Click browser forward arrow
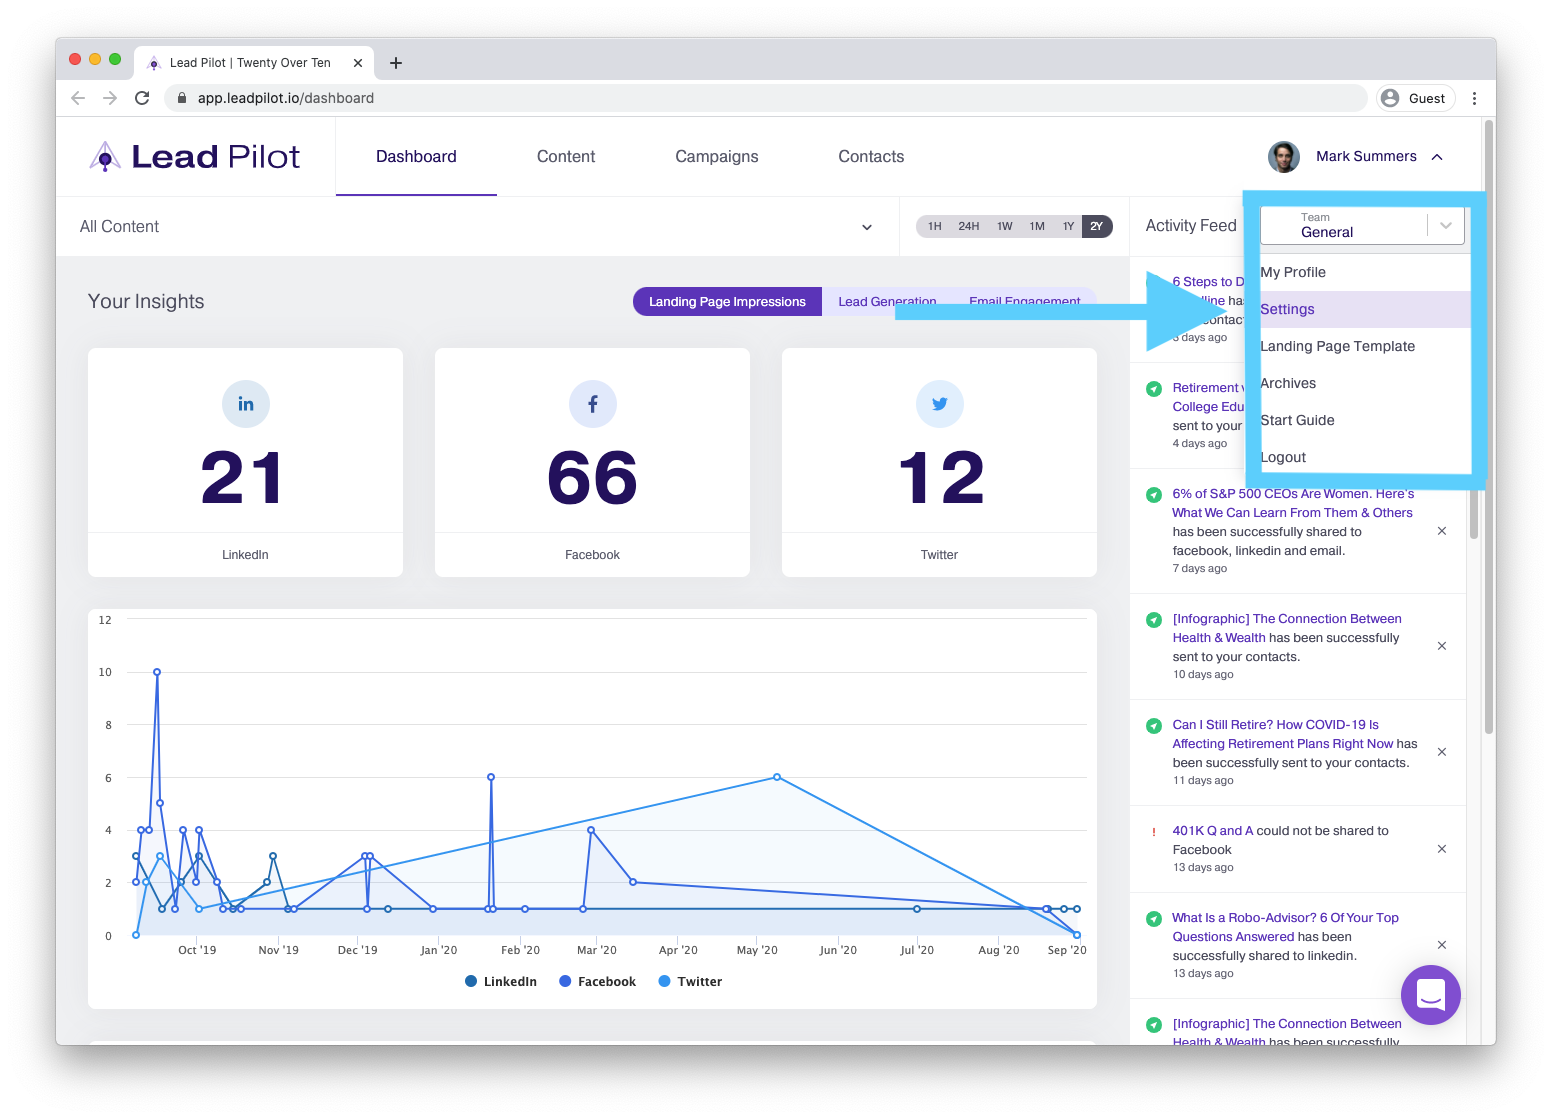Viewport: 1552px width, 1119px height. click(x=110, y=98)
